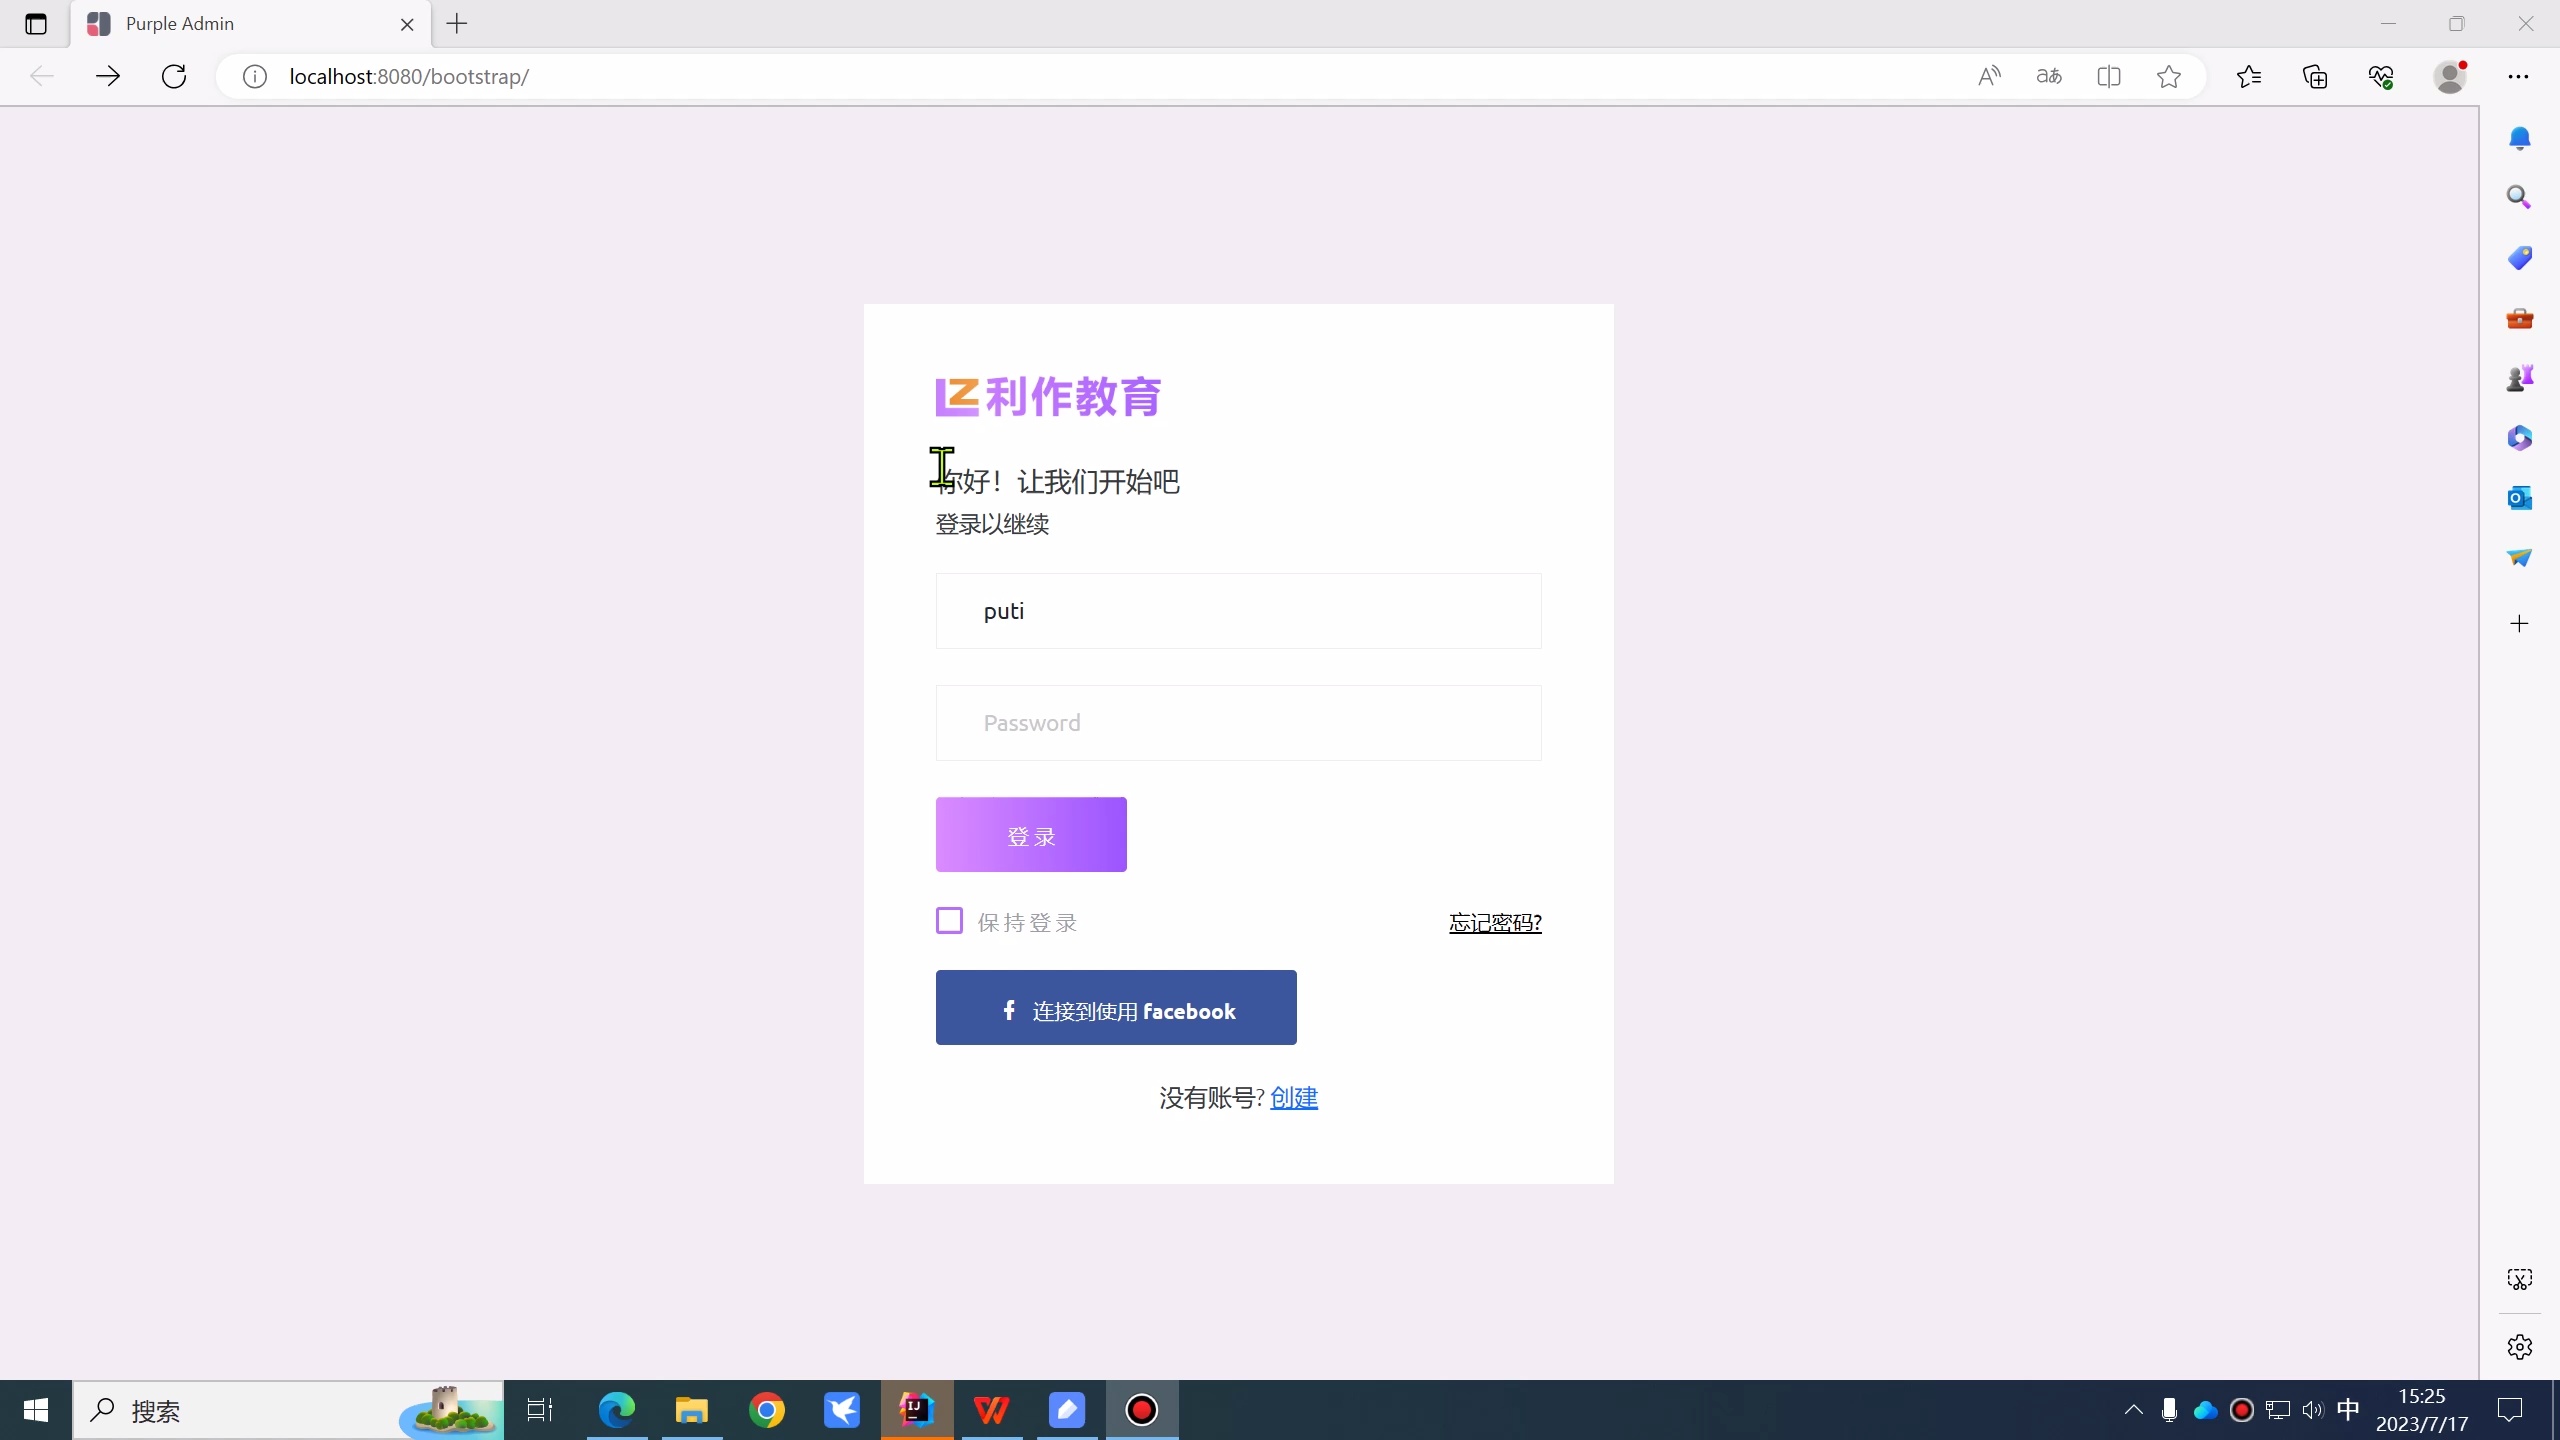This screenshot has width=2560, height=1440.
Task: Expand hidden icons in the system tray
Action: (2133, 1410)
